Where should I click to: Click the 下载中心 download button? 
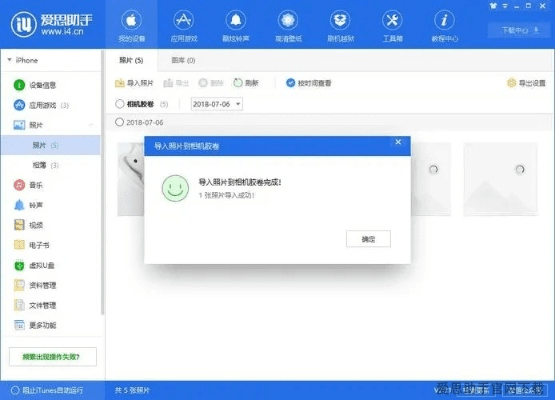pos(520,30)
